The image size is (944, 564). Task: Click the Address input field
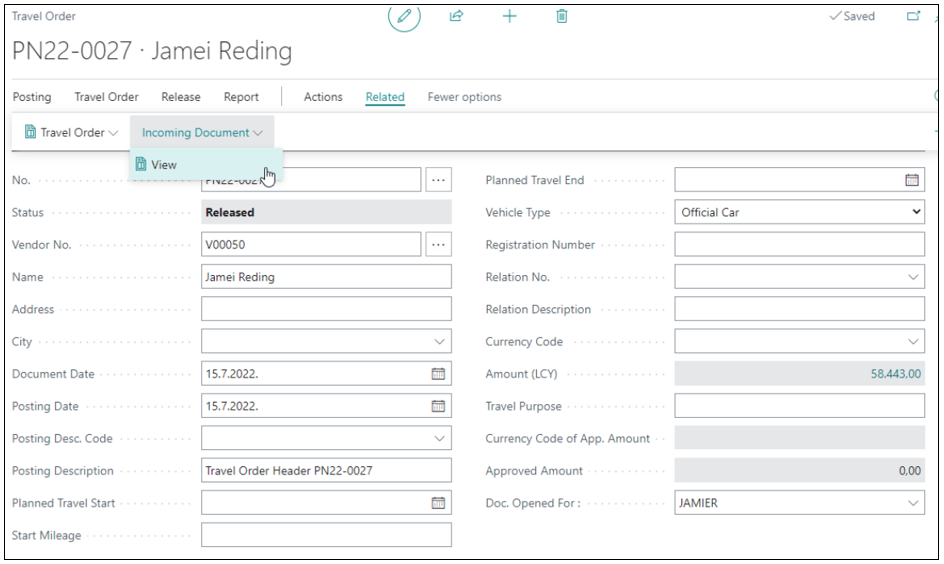coord(326,309)
